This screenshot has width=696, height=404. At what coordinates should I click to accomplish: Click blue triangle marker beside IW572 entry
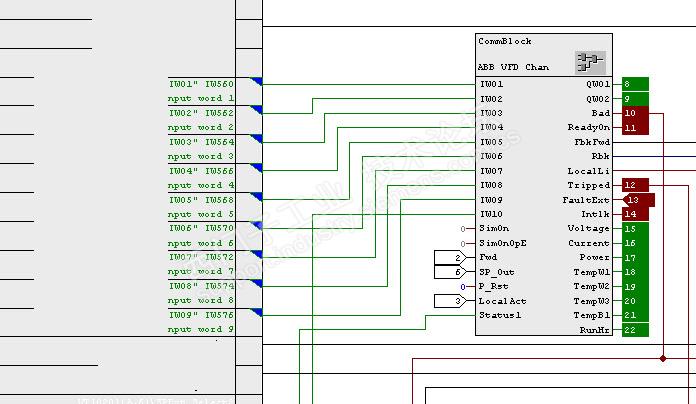[256, 254]
